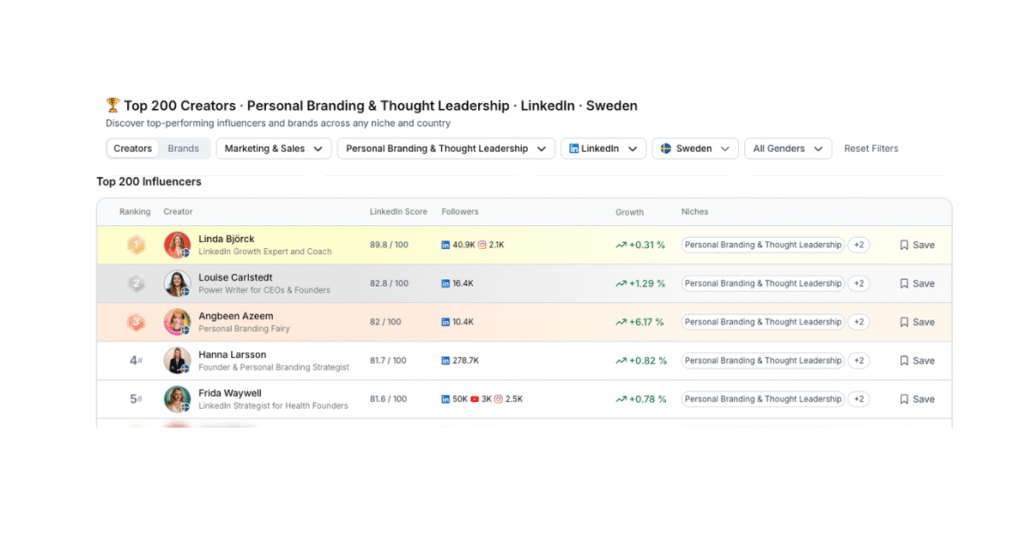Click LinkedIn icon in Linda Björck's followers
This screenshot has width=1030, height=541.
(x=445, y=245)
